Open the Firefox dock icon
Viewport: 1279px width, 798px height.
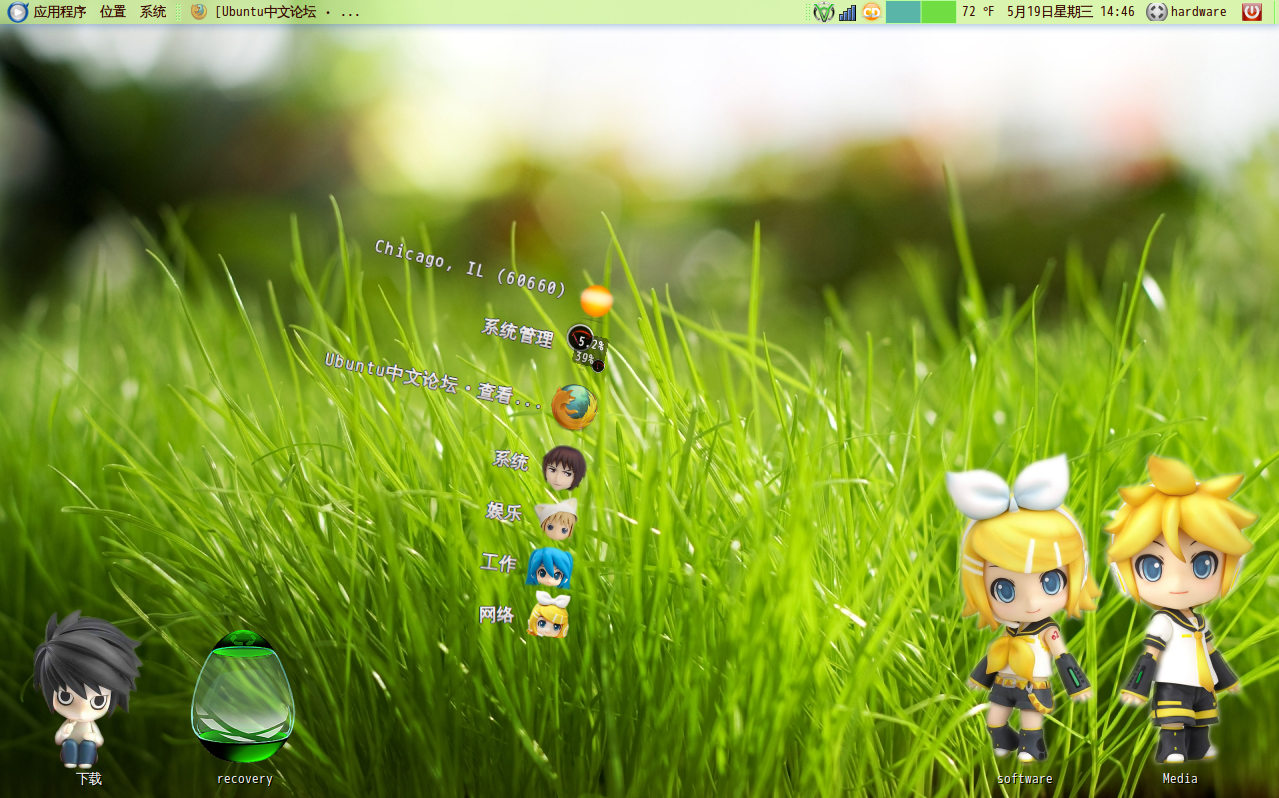tap(575, 407)
